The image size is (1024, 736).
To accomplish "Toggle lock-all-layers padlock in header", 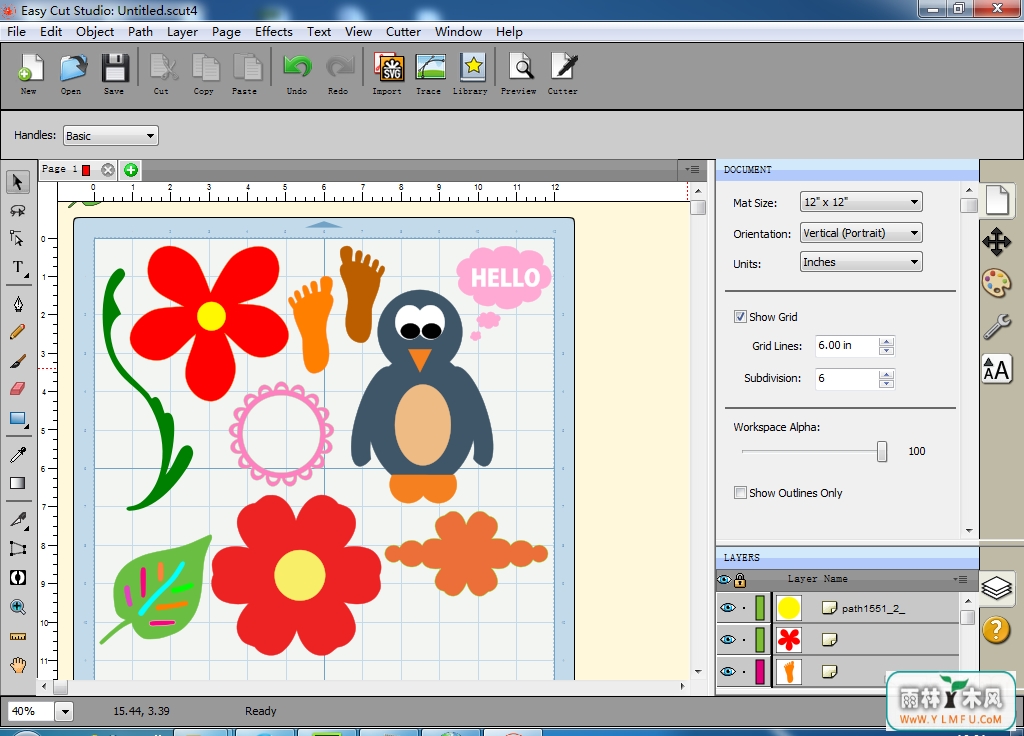I will coord(740,579).
